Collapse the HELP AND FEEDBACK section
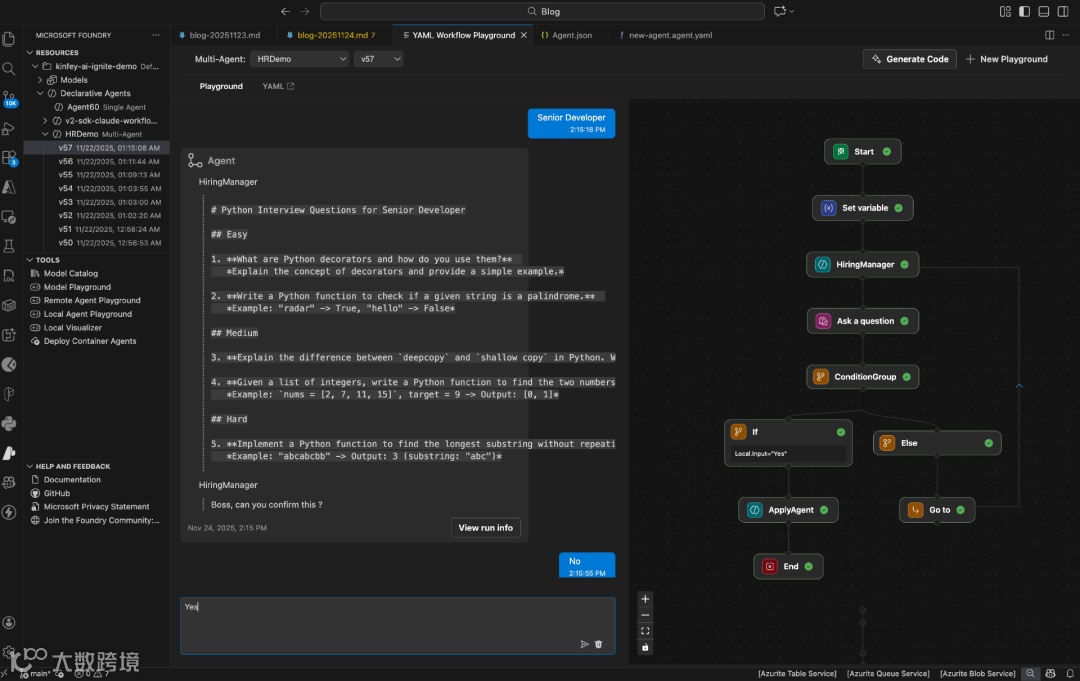The height and width of the screenshot is (681, 1080). point(30,466)
